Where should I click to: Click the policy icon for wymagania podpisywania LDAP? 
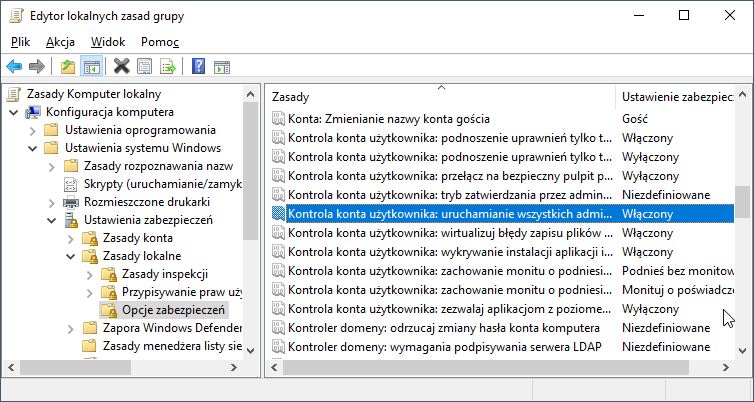click(278, 347)
